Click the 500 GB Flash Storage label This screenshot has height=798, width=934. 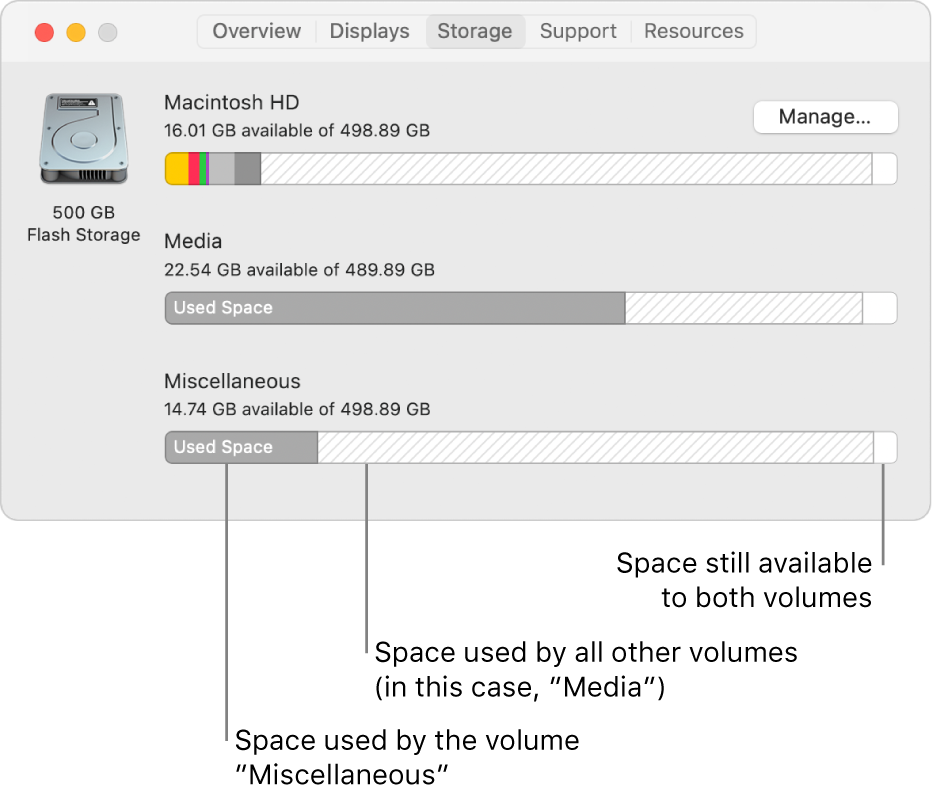click(x=83, y=224)
